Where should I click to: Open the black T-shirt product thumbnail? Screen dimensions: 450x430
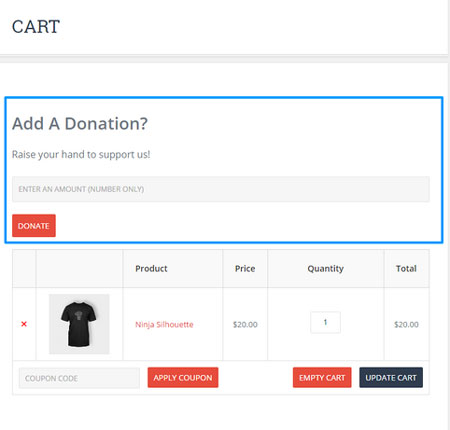tap(79, 324)
